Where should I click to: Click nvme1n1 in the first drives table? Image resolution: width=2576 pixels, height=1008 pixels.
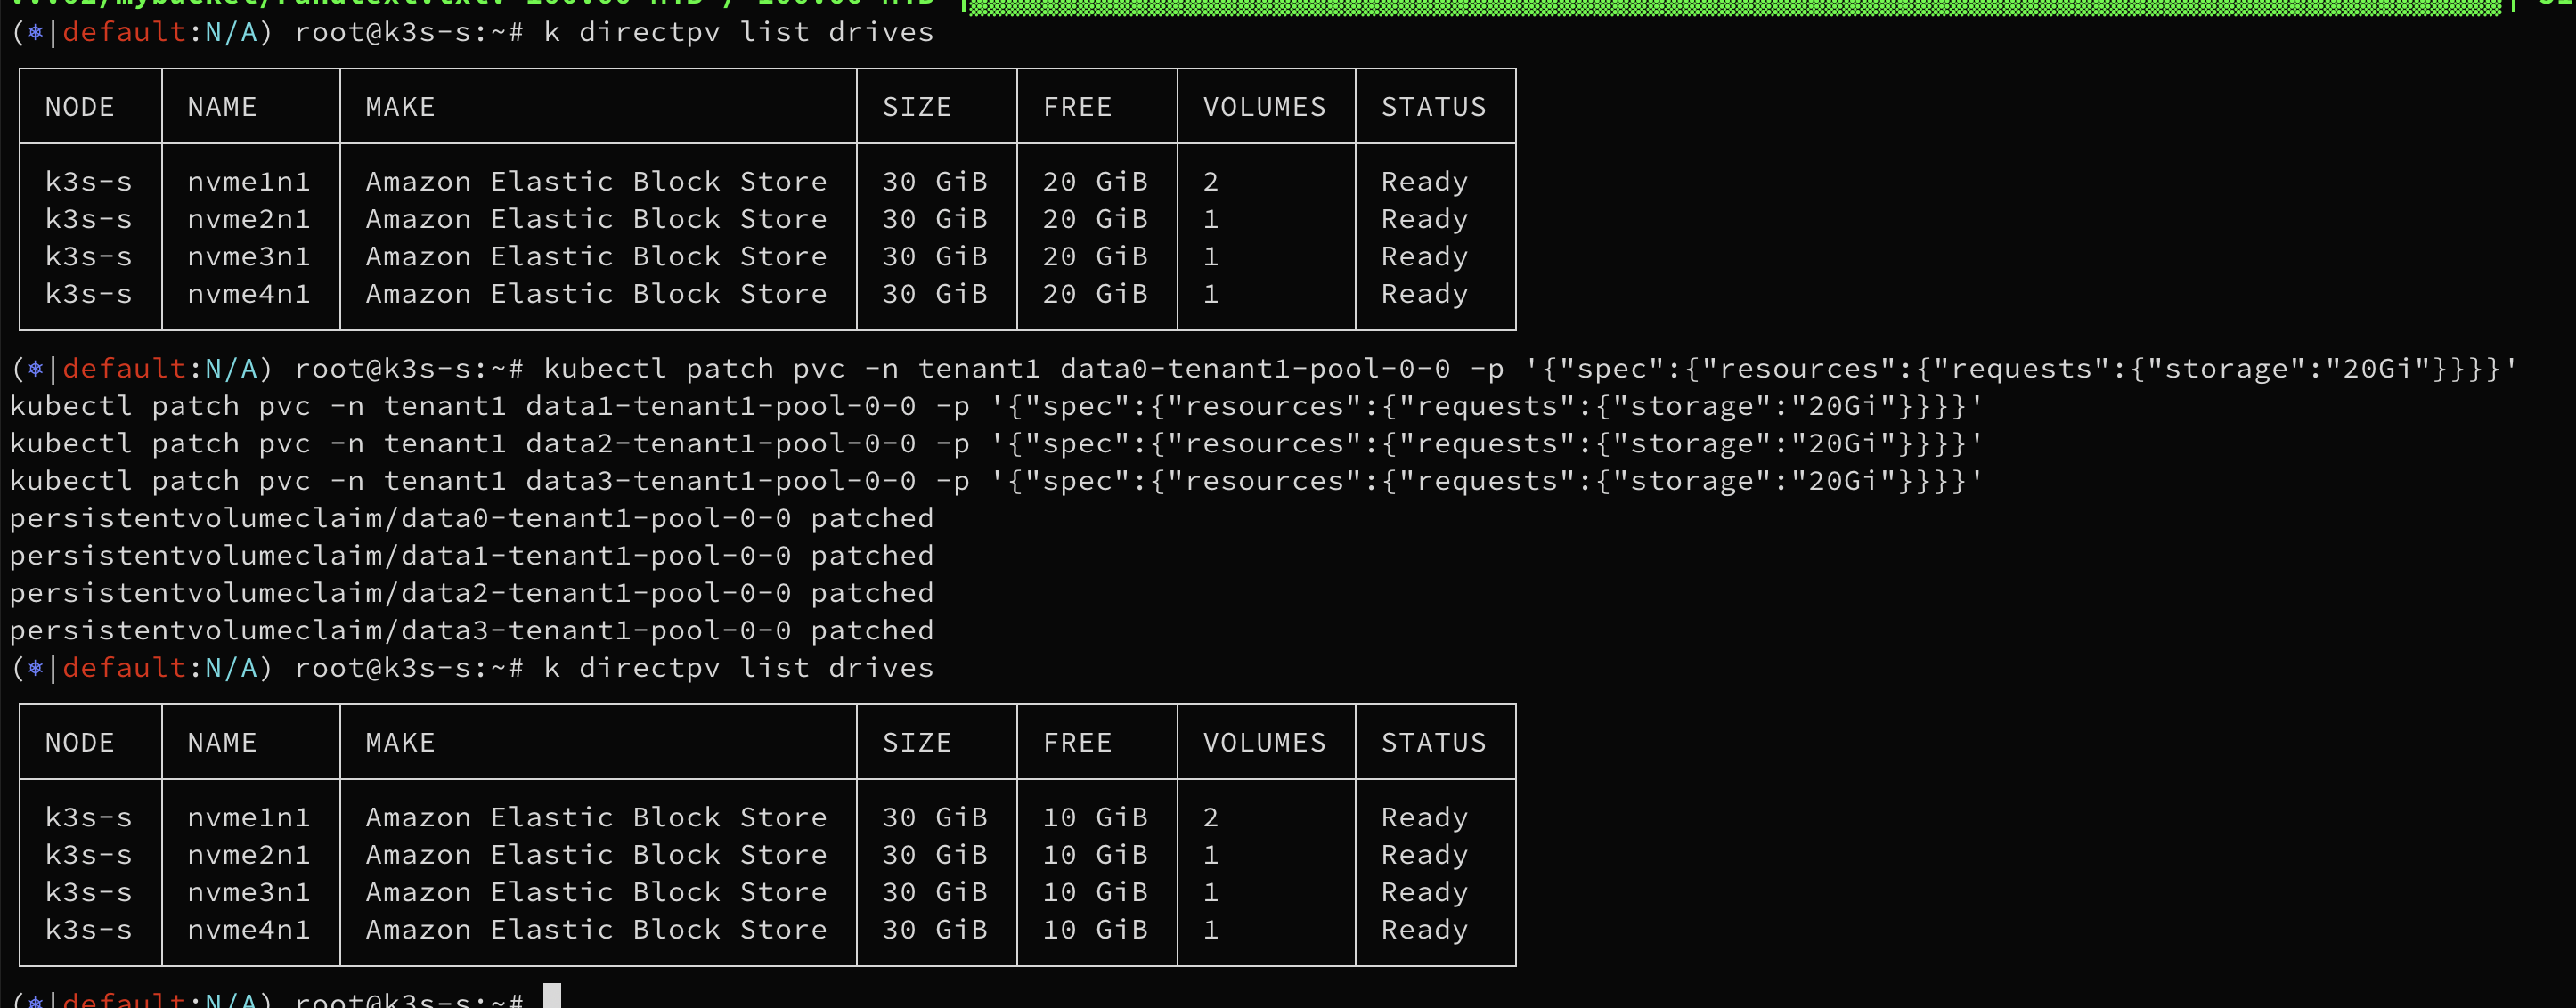pyautogui.click(x=249, y=182)
